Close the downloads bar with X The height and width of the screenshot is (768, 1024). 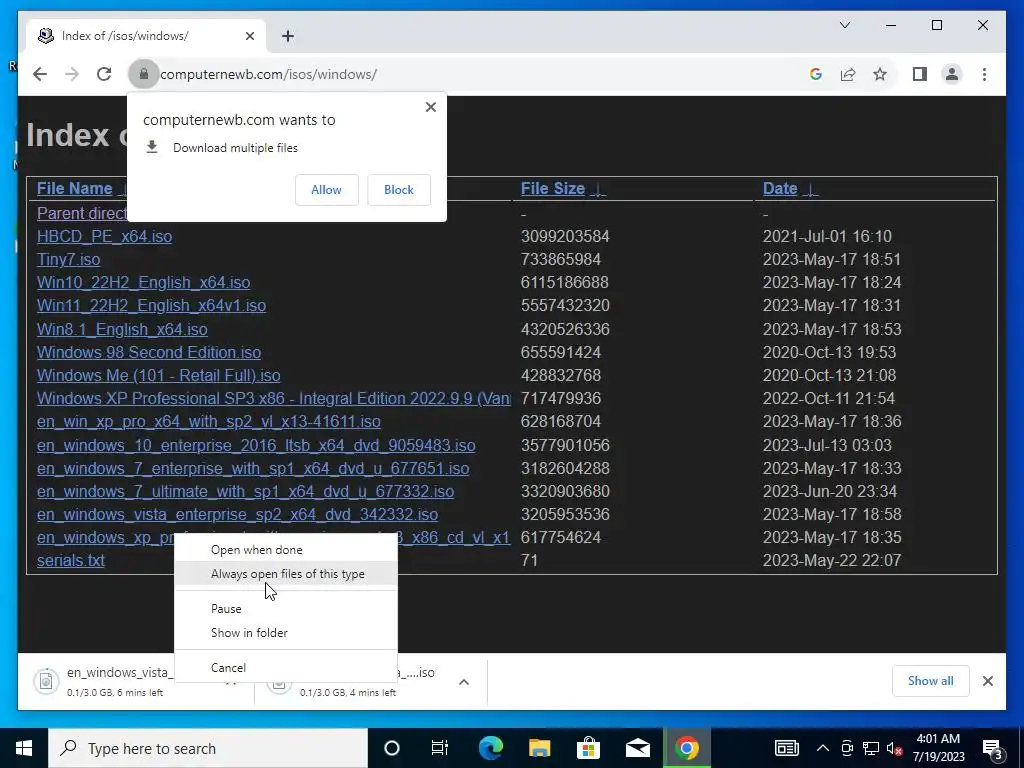click(987, 681)
